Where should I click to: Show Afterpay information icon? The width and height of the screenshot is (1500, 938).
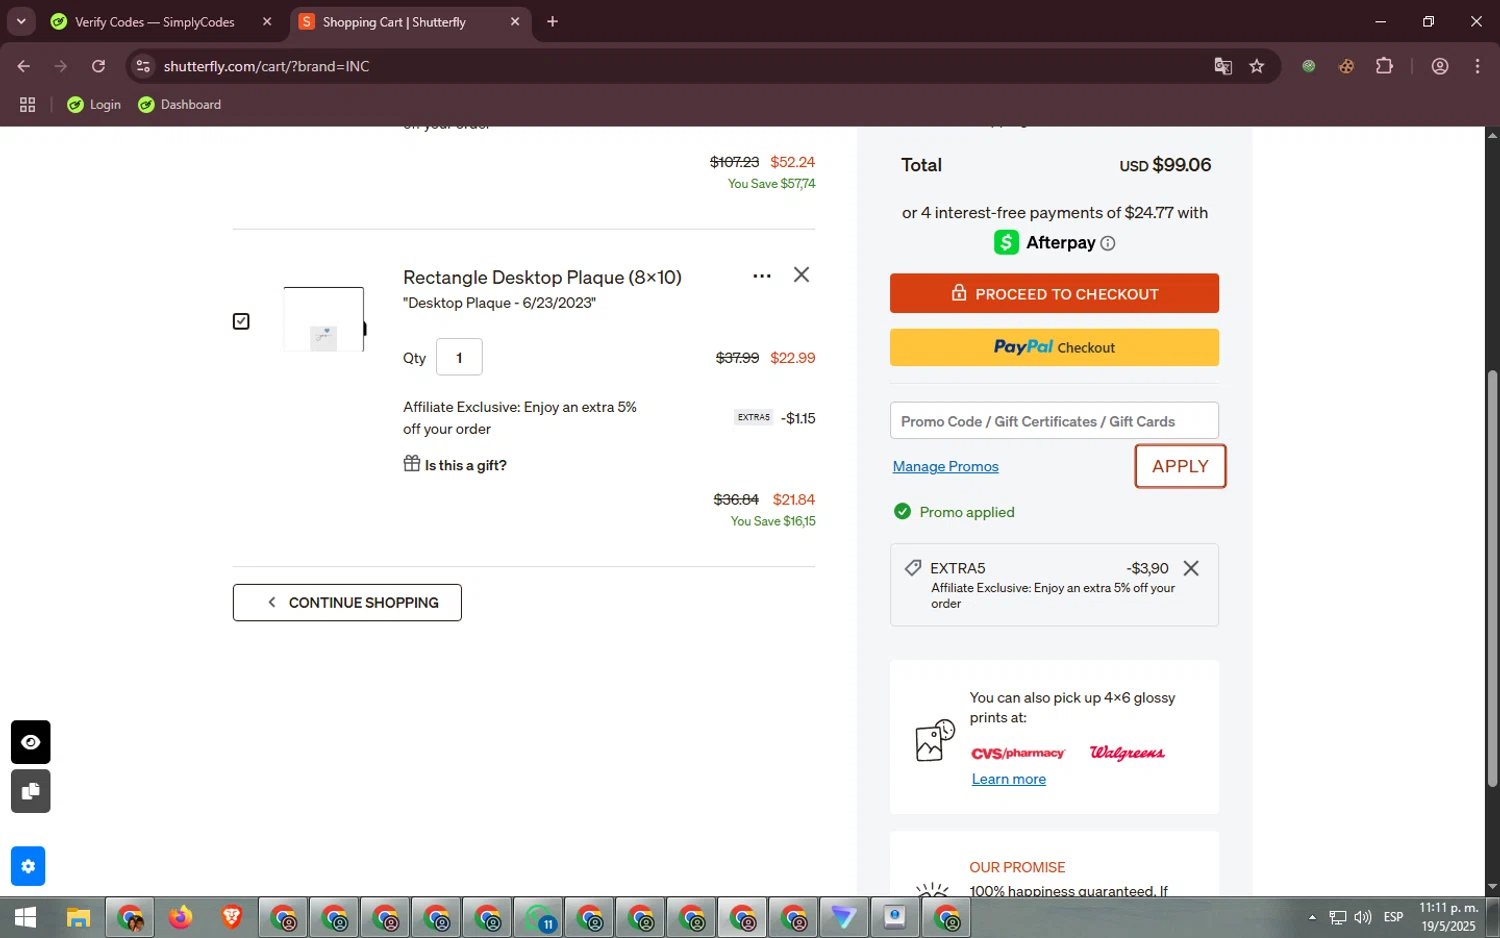point(1108,243)
